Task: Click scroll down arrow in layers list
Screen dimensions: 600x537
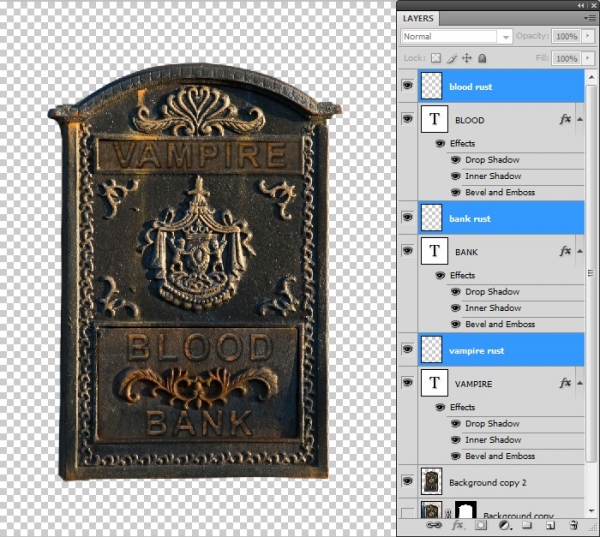Action: tap(591, 511)
